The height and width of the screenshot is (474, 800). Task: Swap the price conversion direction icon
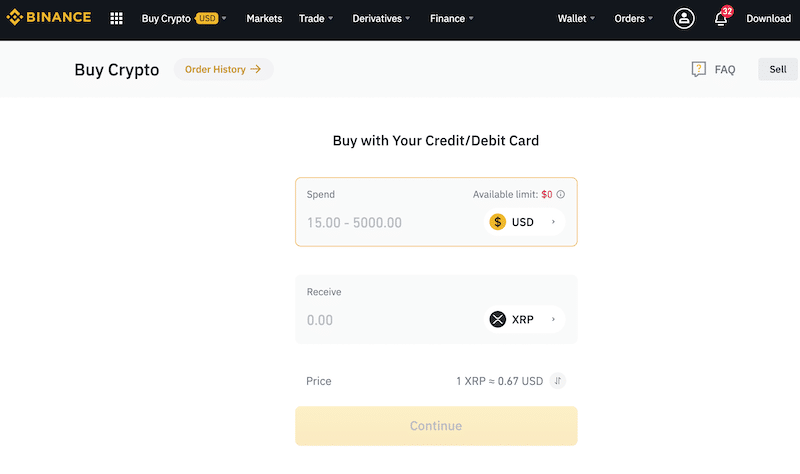tap(558, 381)
